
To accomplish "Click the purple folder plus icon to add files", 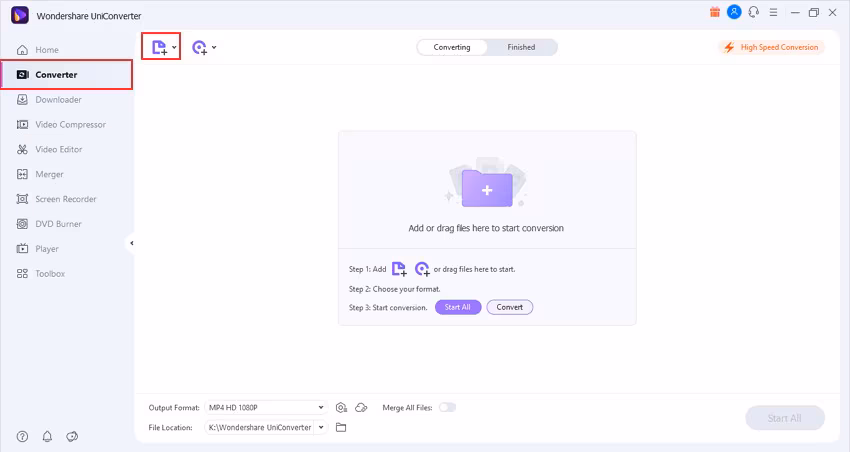I will [487, 188].
